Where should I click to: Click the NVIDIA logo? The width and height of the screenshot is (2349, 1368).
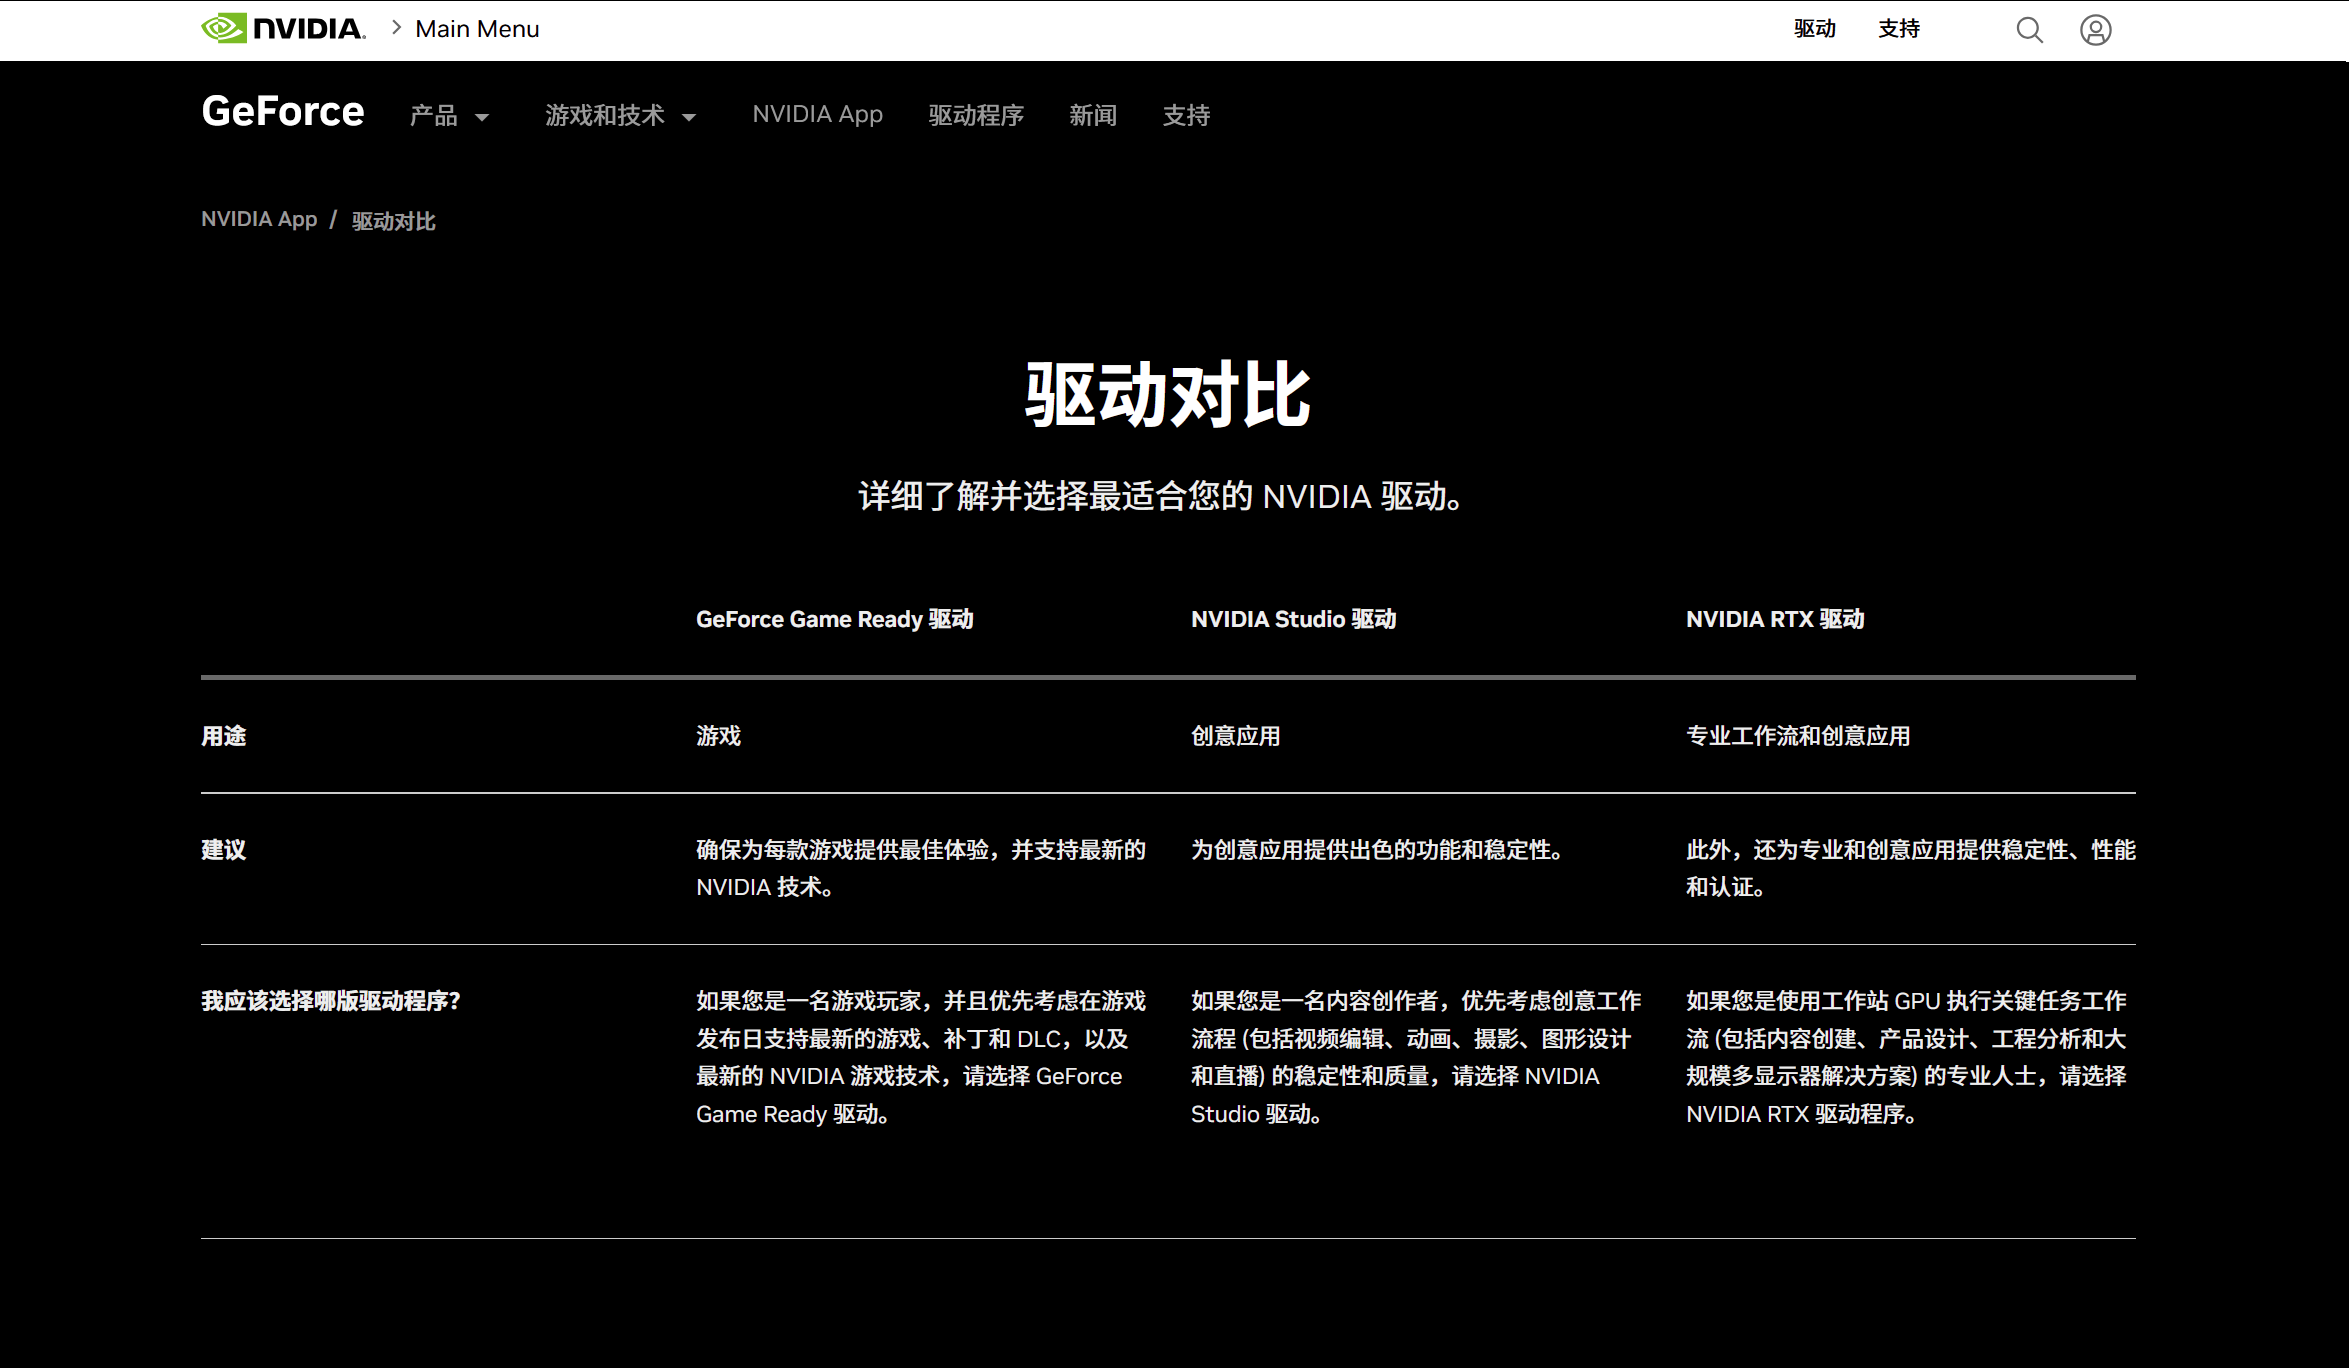pos(283,29)
